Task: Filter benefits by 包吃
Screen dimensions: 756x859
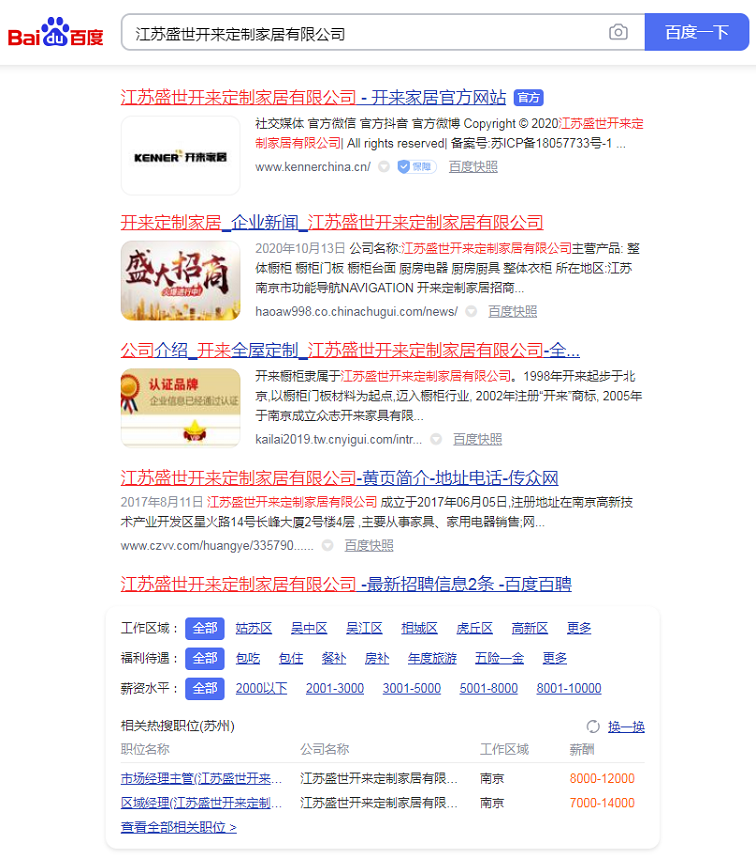Action: point(248,658)
